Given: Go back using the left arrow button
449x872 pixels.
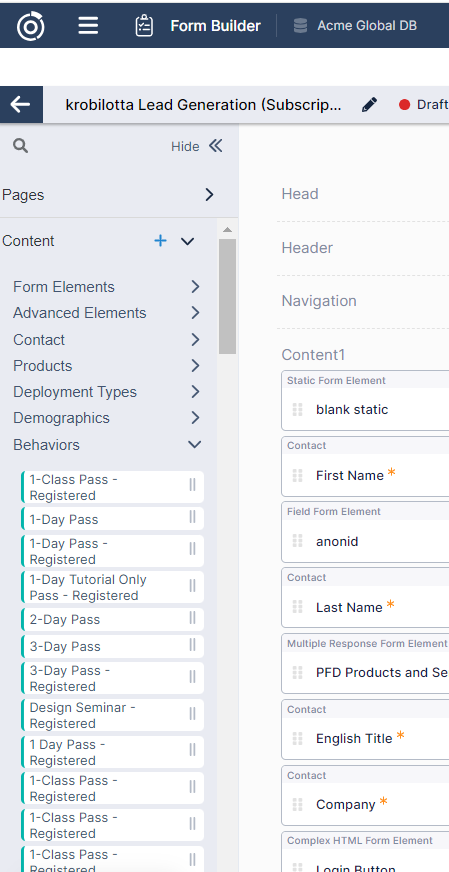Looking at the screenshot, I should (21, 105).
